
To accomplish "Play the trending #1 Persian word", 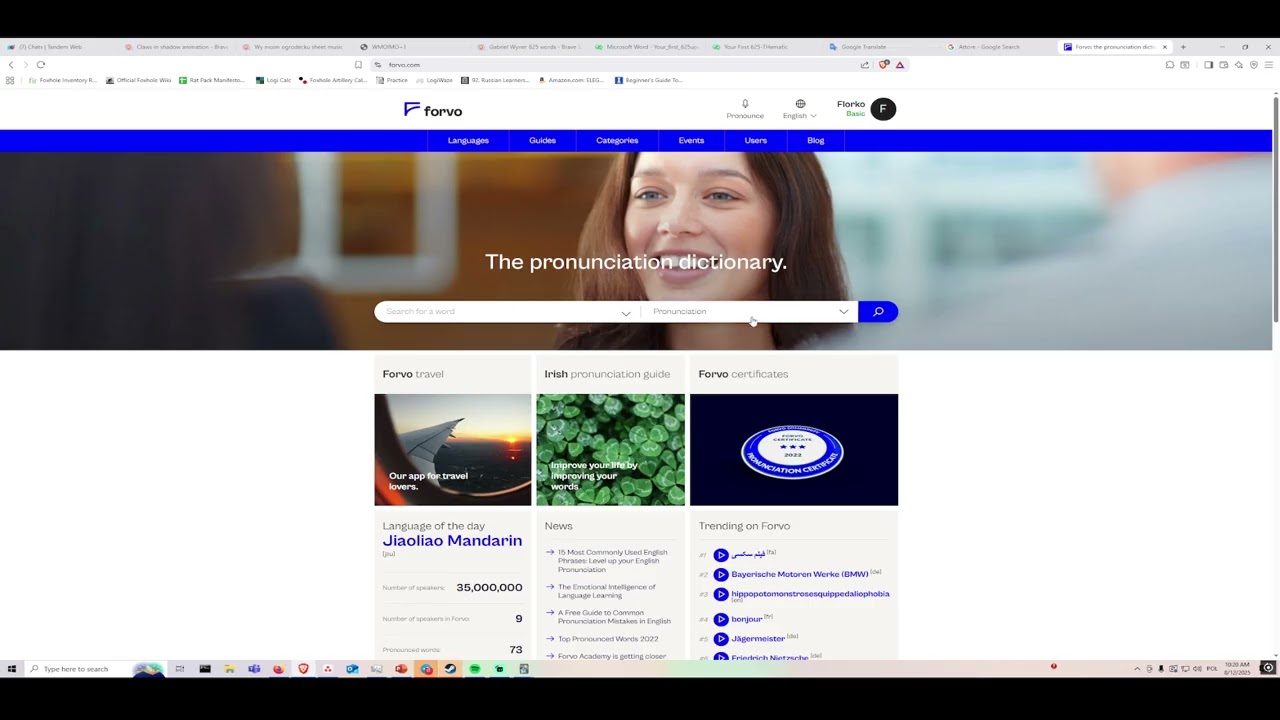I will [x=720, y=555].
